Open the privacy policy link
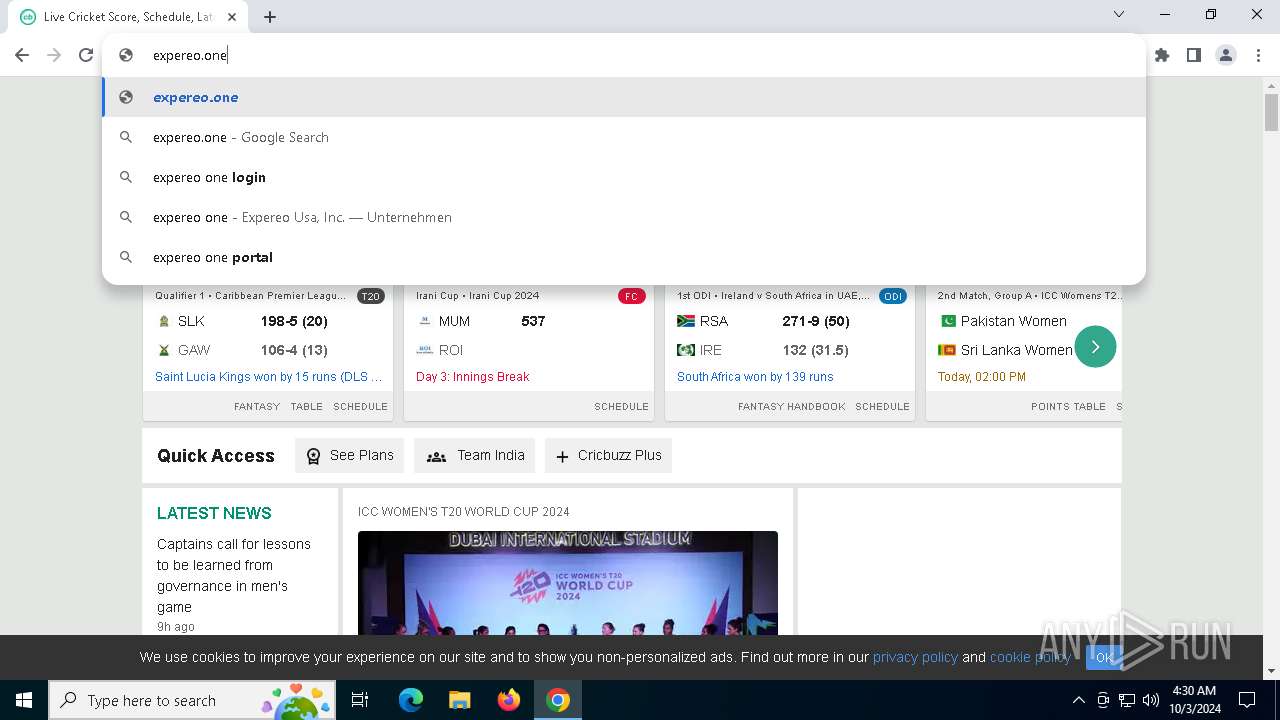 [915, 657]
